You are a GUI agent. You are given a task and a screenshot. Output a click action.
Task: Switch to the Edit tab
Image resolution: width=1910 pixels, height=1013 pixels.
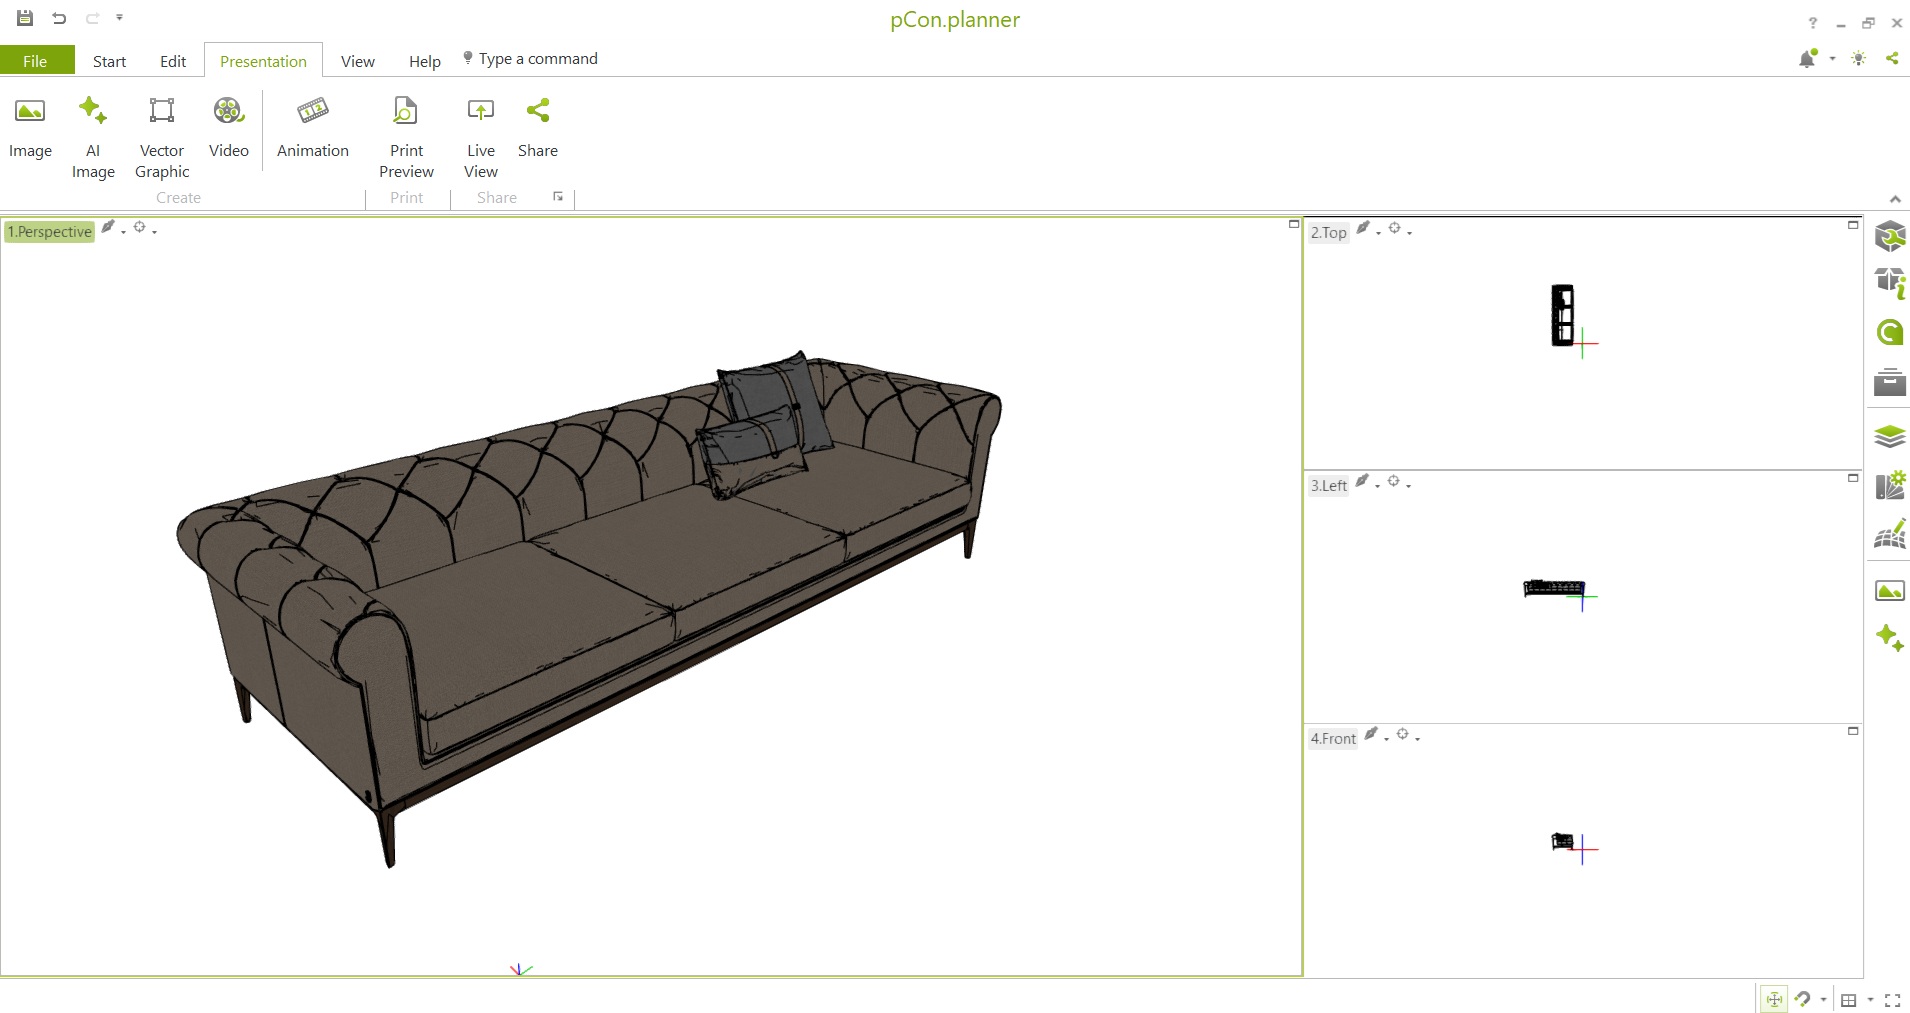[173, 61]
